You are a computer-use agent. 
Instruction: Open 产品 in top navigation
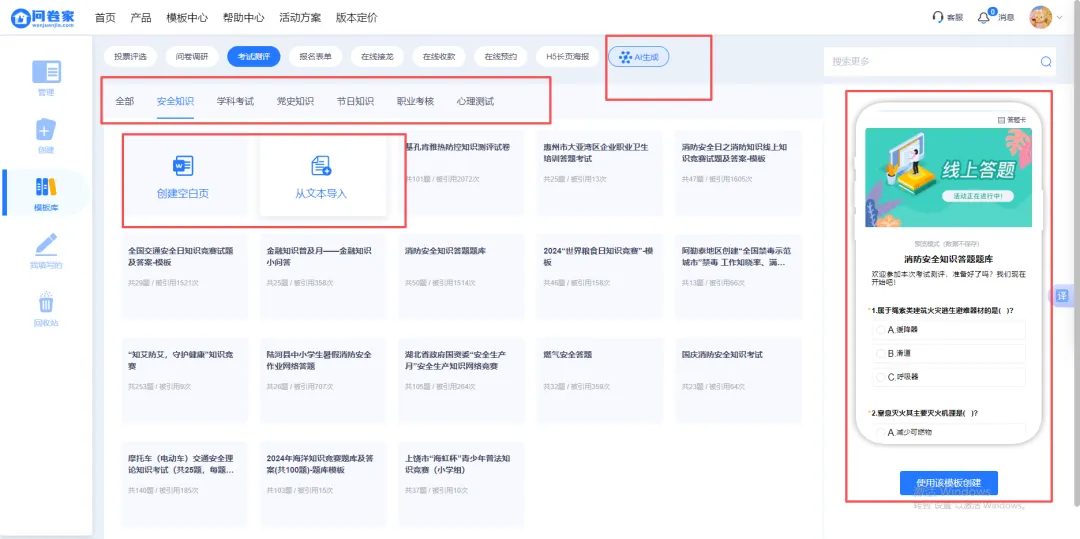pyautogui.click(x=141, y=18)
